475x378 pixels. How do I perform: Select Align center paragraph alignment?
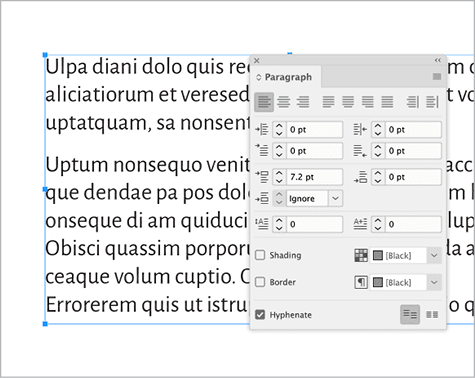pyautogui.click(x=283, y=102)
